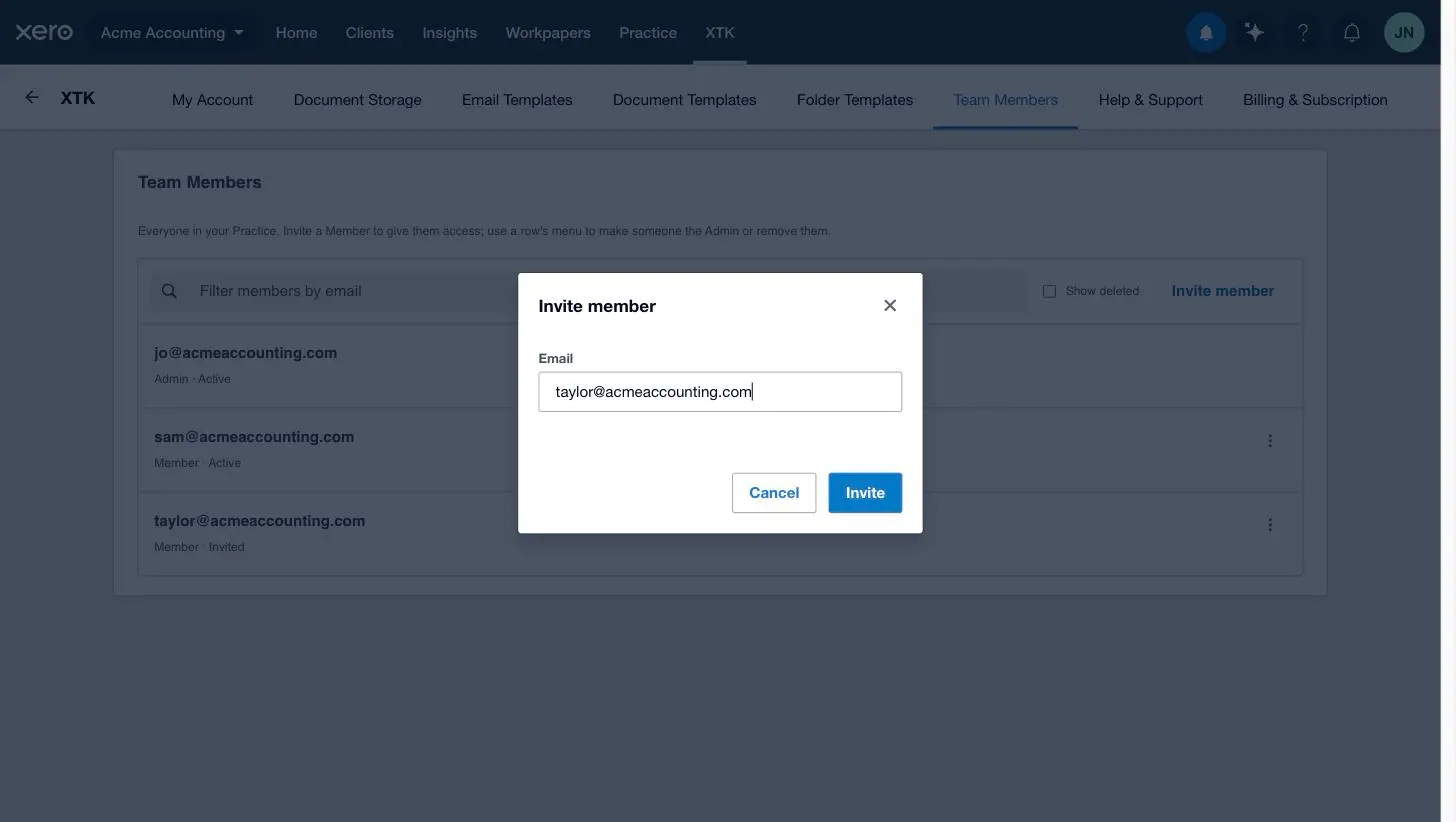
Task: Open row menu for taylor@acmeaccounting.com
Action: [x=1270, y=525]
